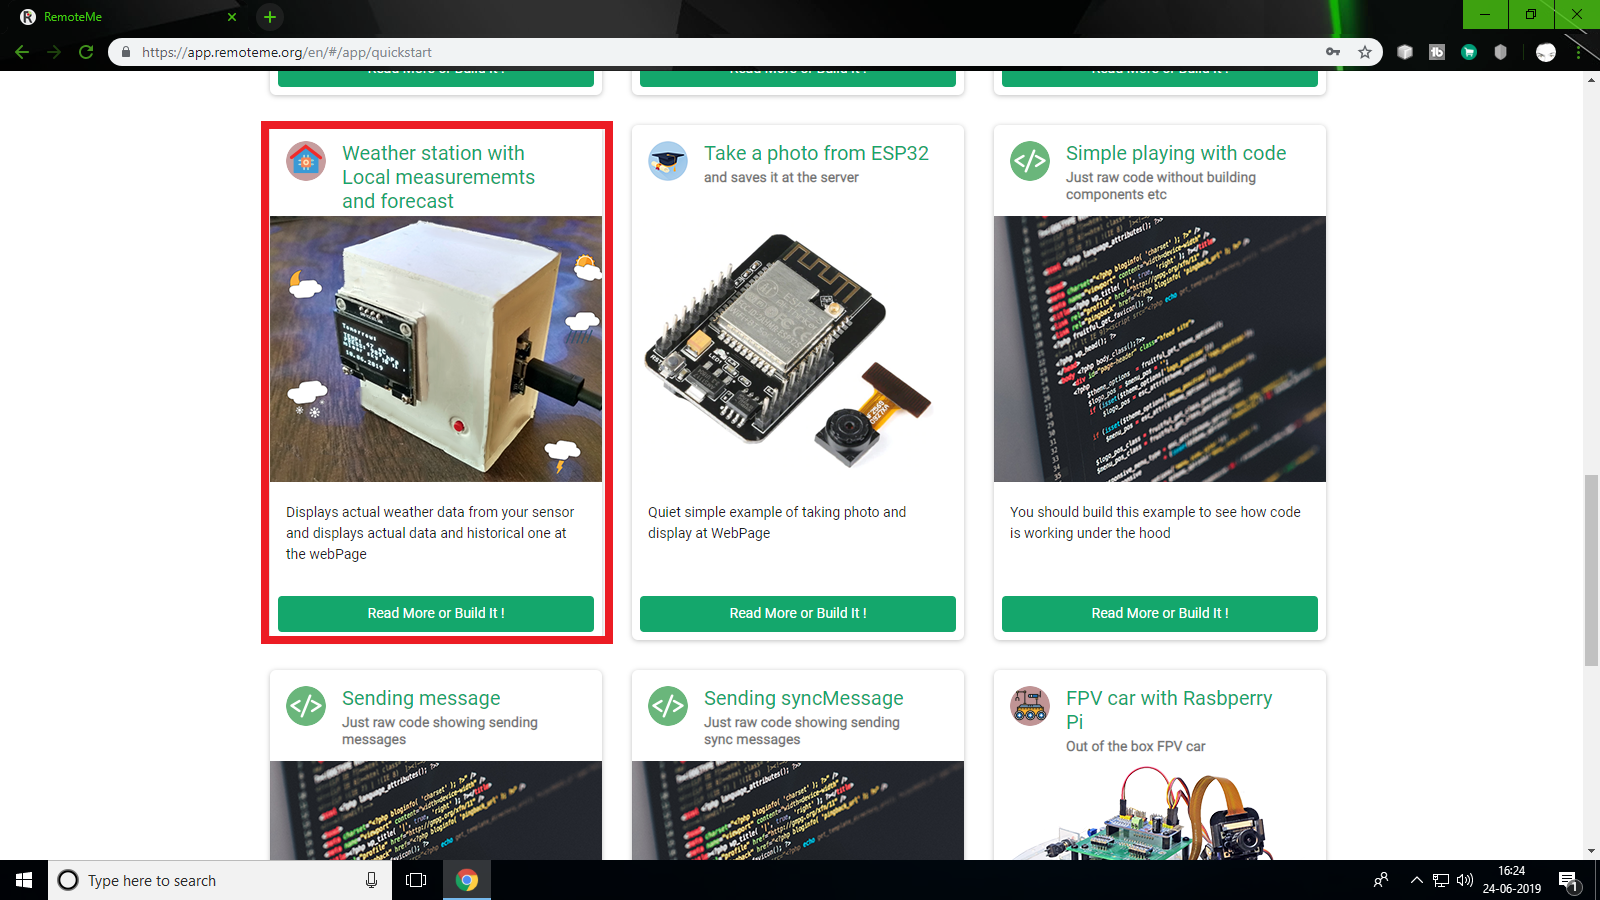Click the page vertical scrollbar thumb
The width and height of the screenshot is (1600, 900).
[x=1591, y=570]
